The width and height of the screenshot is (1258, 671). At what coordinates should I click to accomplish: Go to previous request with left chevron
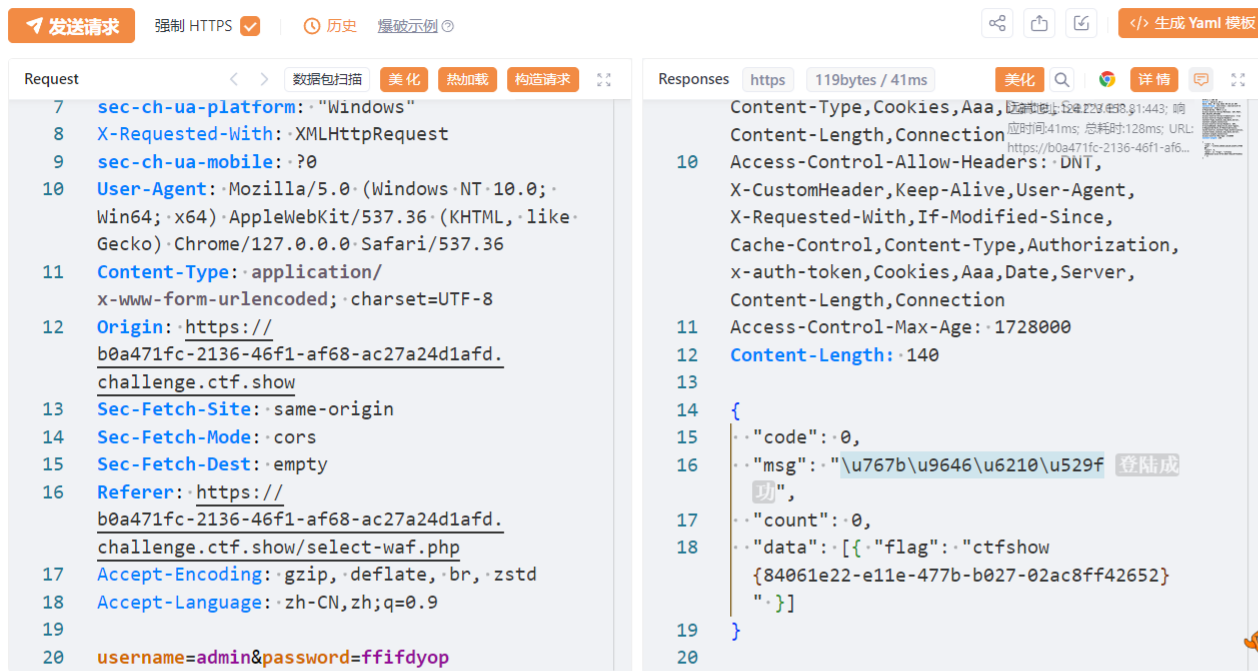click(x=234, y=79)
